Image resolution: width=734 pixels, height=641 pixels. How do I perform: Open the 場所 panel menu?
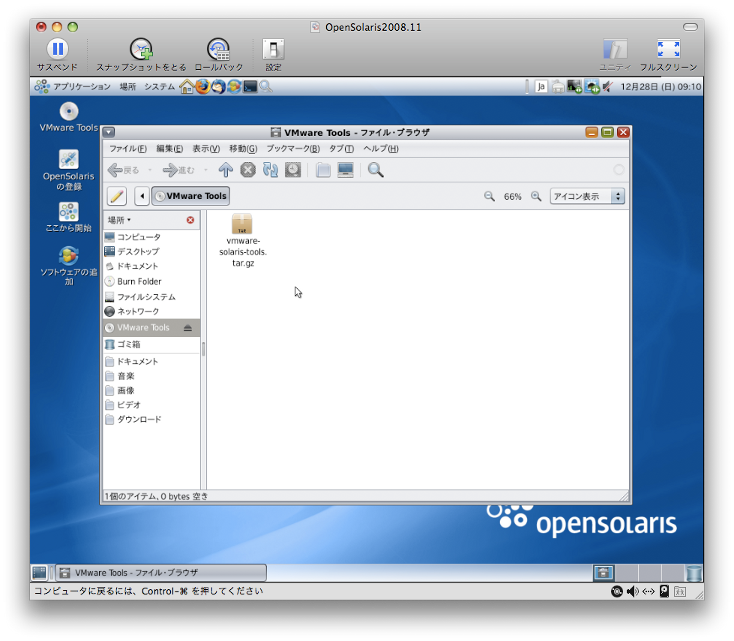coord(127,87)
